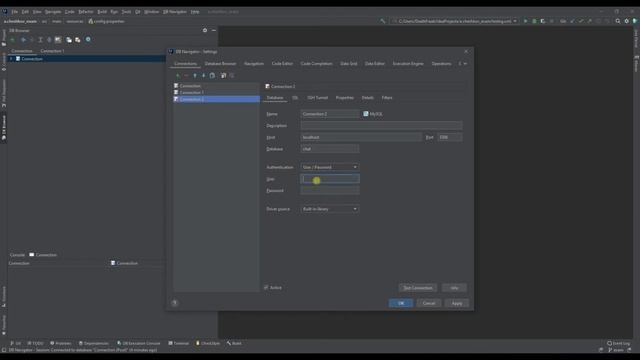Switch to the Navigation settings tab
The height and width of the screenshot is (360, 640).
[x=254, y=64]
